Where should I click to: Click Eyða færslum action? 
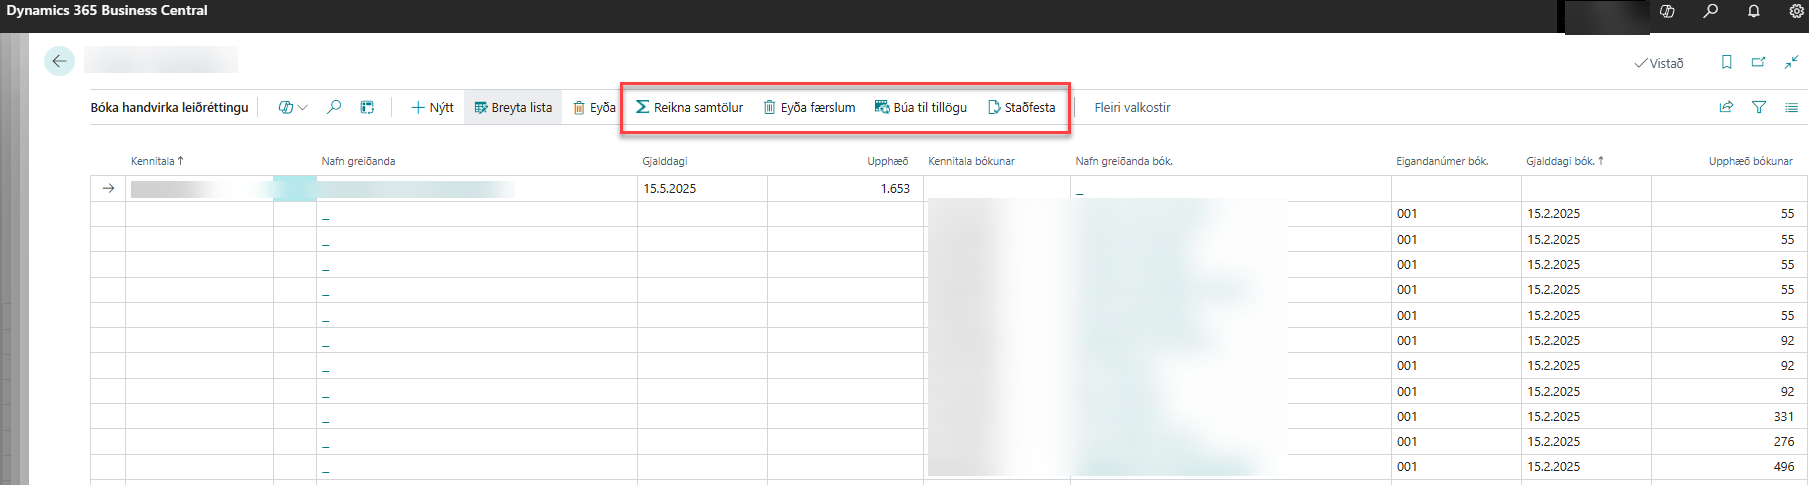click(x=809, y=107)
